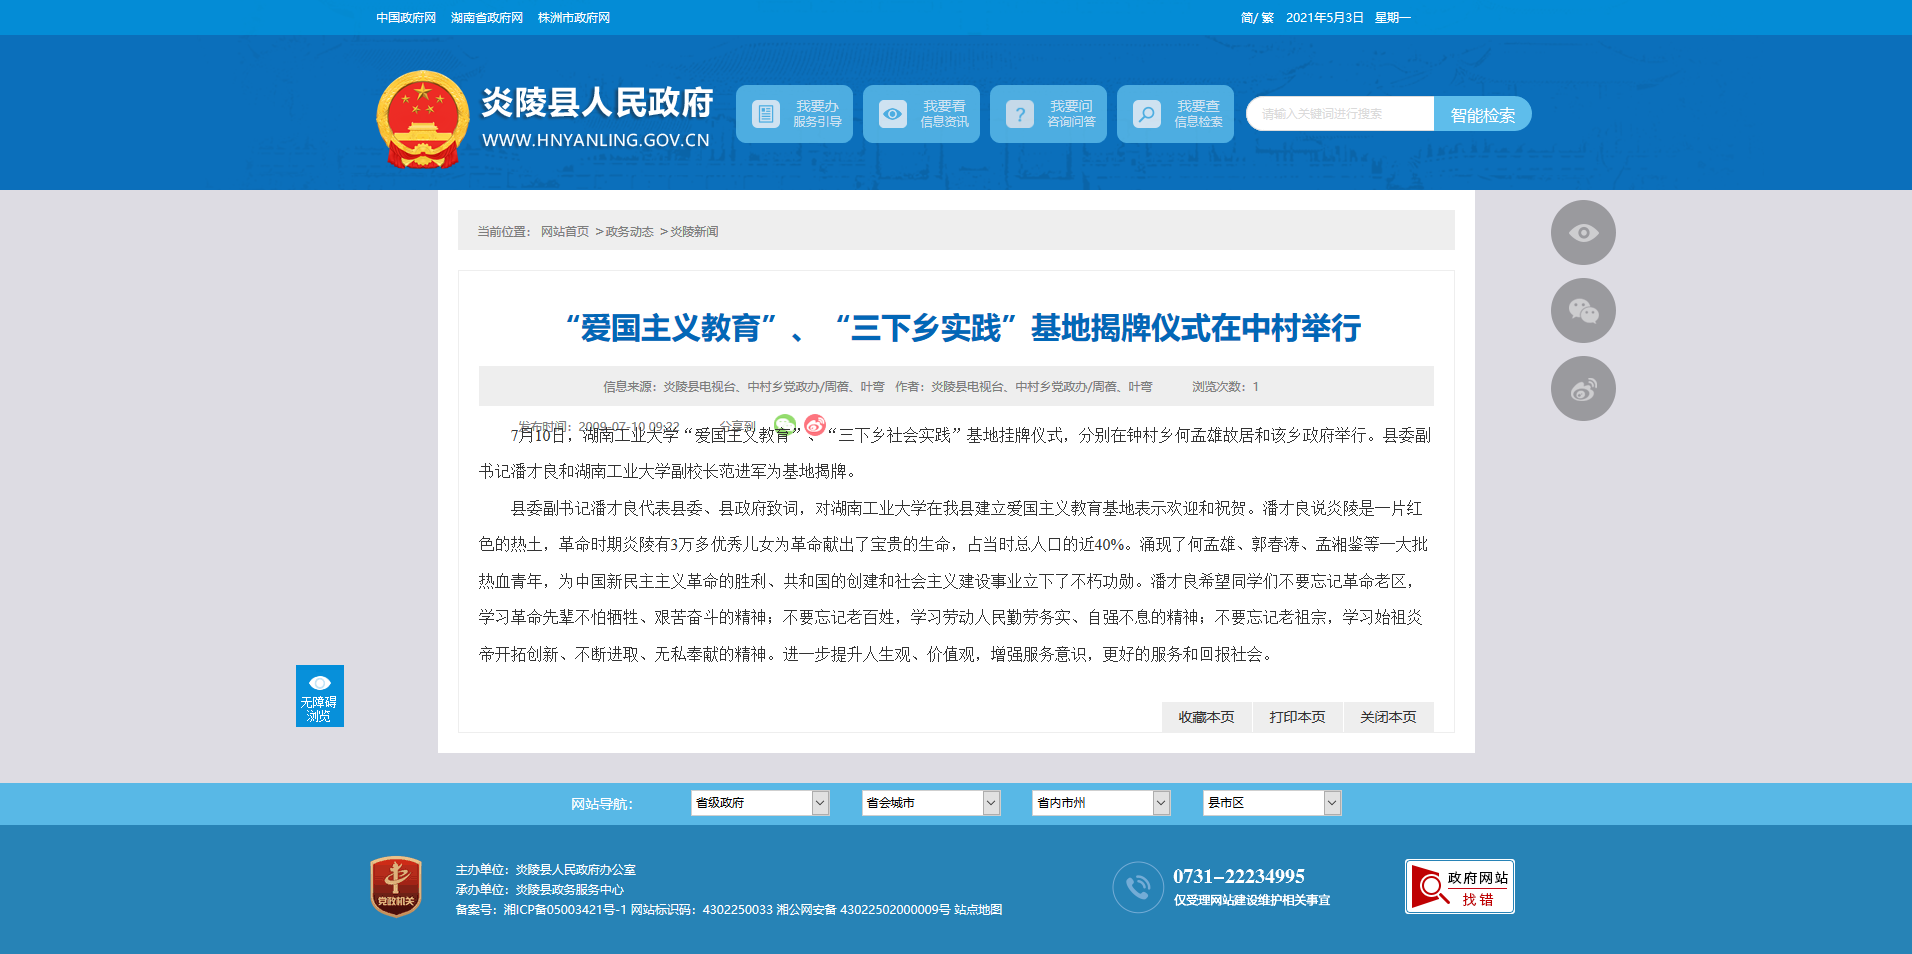The width and height of the screenshot is (1912, 954).
Task: Click the 党政机关 badge icon
Action: click(x=396, y=886)
